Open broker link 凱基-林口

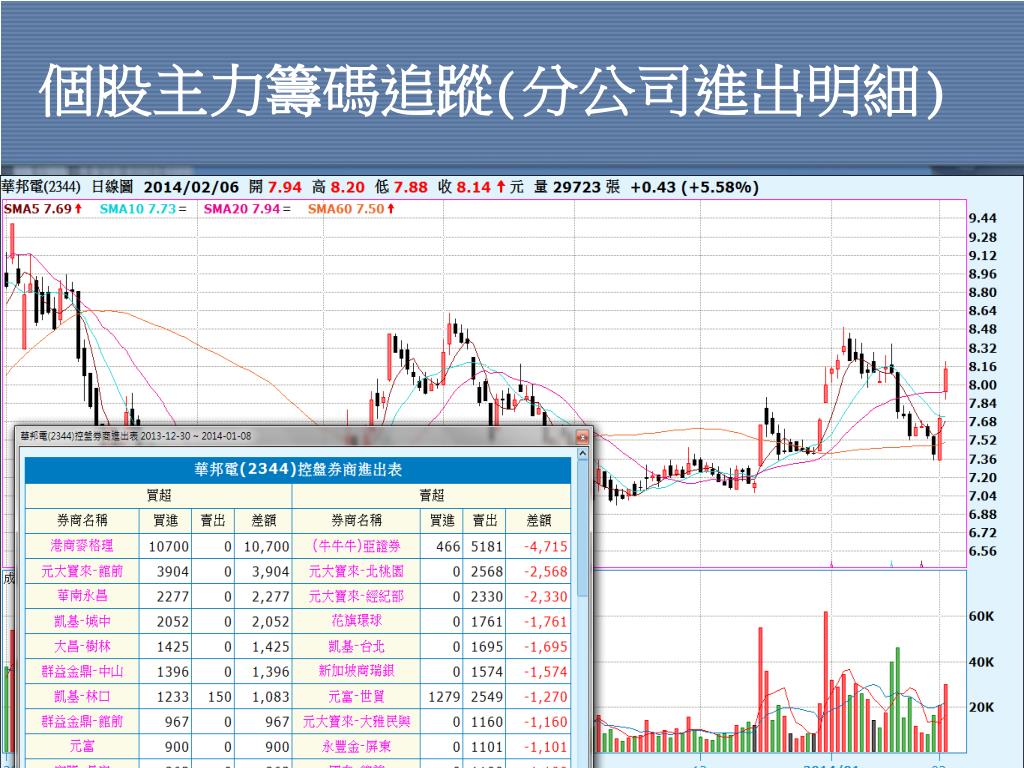82,696
